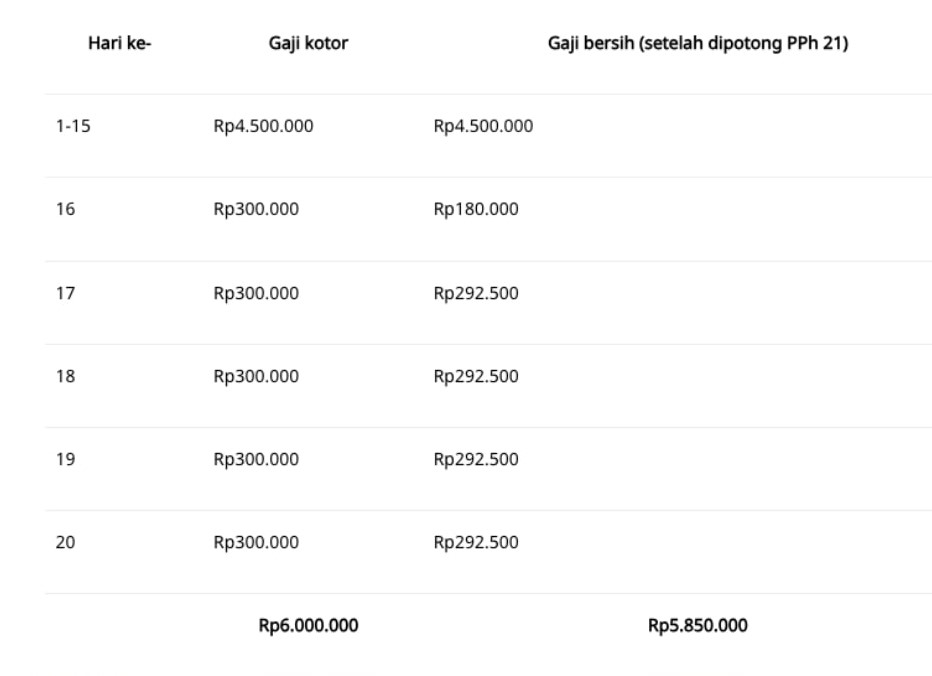Viewport: 932px width, 676px height.
Task: Select the day 20 row label
Action: [x=65, y=542]
